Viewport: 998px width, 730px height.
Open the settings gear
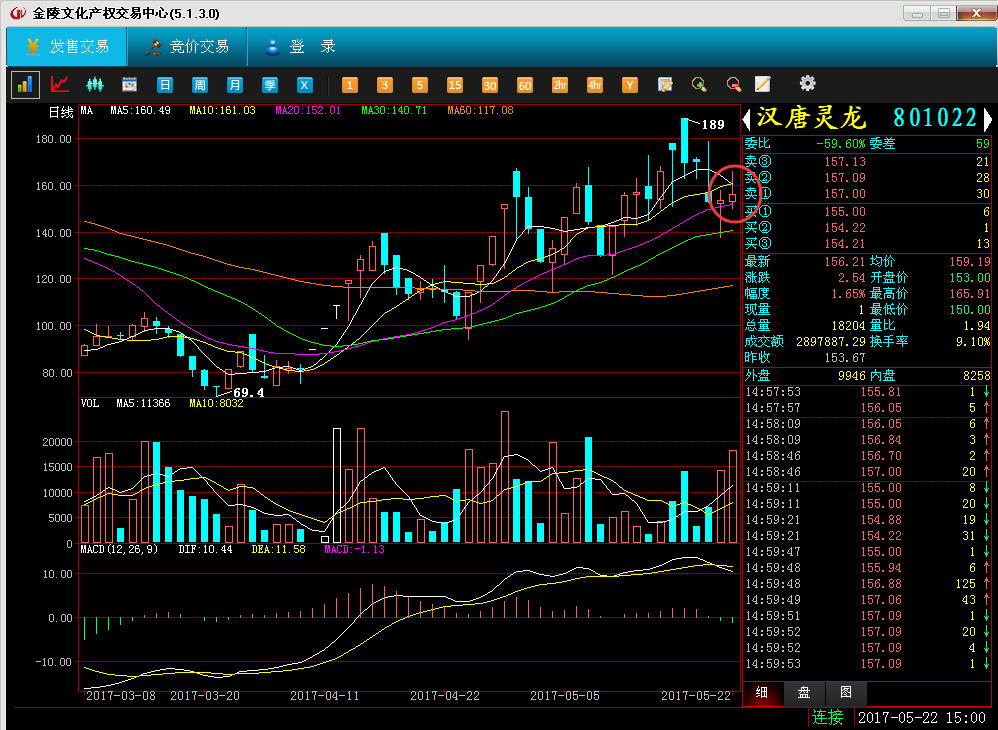[807, 83]
